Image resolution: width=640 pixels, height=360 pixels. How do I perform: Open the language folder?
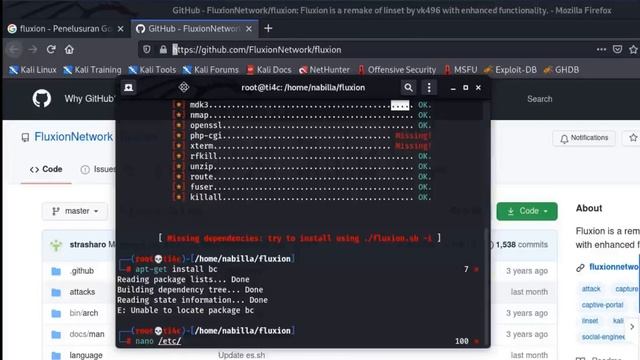pyautogui.click(x=86, y=355)
